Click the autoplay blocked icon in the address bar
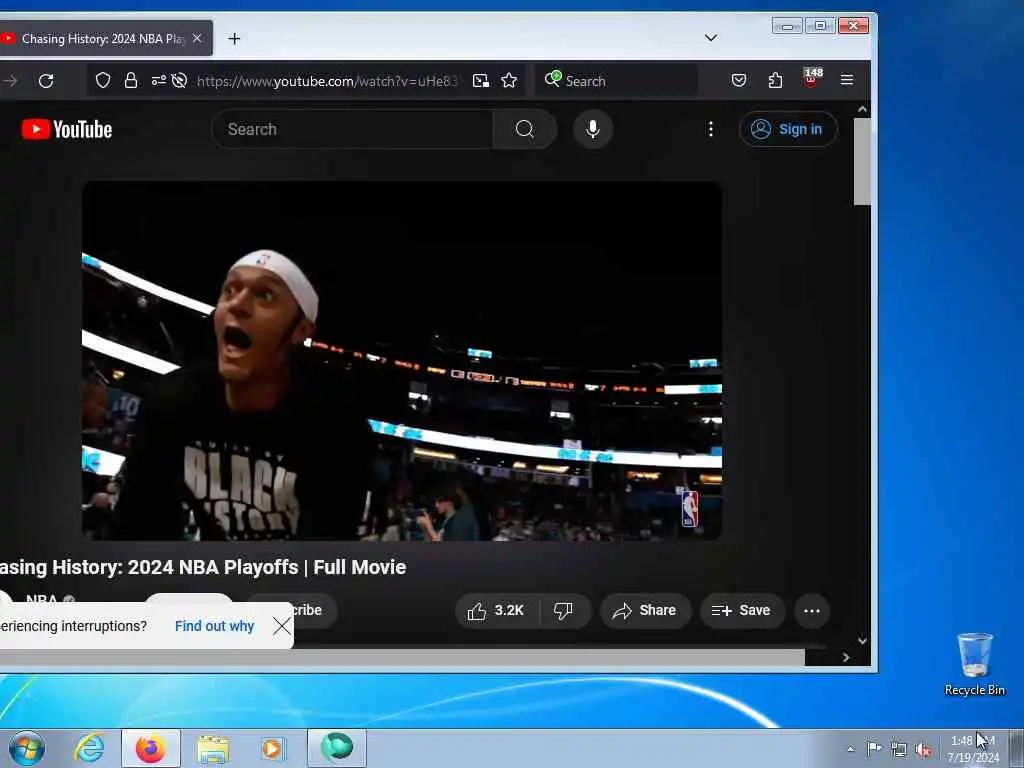 (179, 80)
